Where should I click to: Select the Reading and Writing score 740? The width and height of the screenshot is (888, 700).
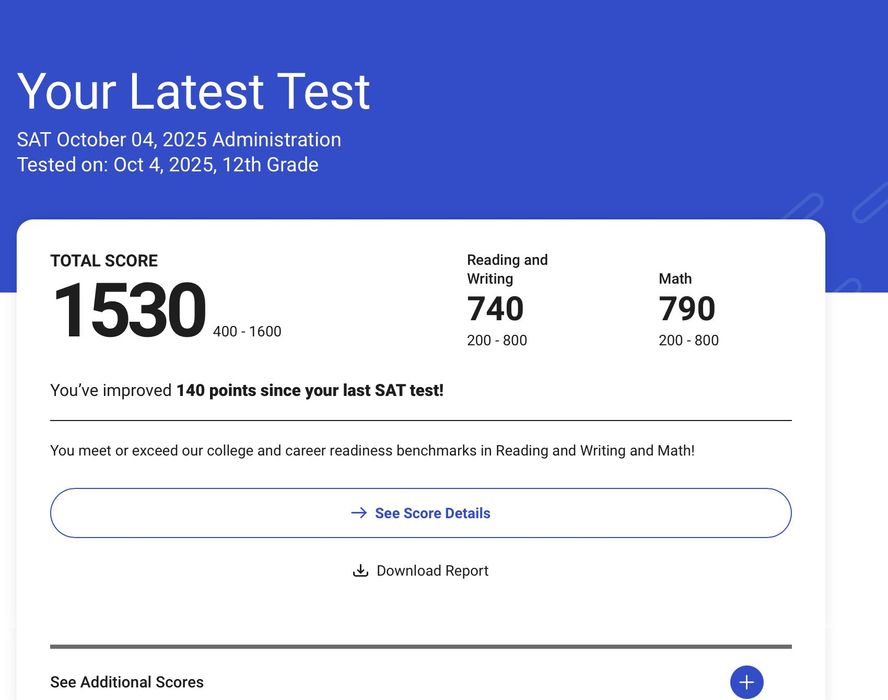tap(495, 309)
